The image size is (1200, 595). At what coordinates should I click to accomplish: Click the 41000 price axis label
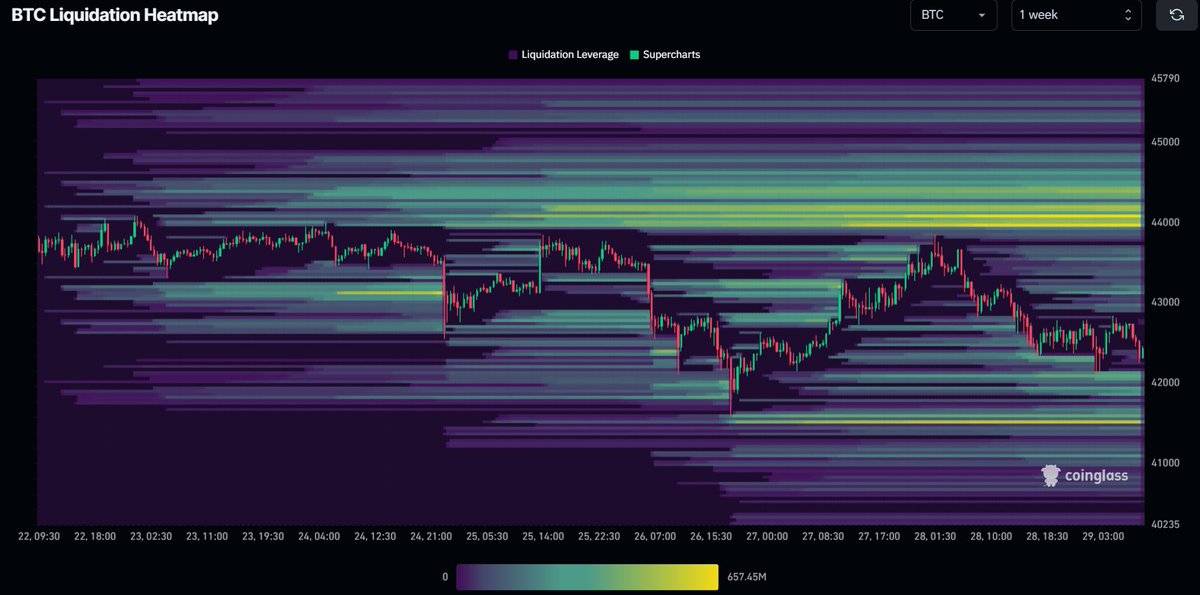[1164, 463]
